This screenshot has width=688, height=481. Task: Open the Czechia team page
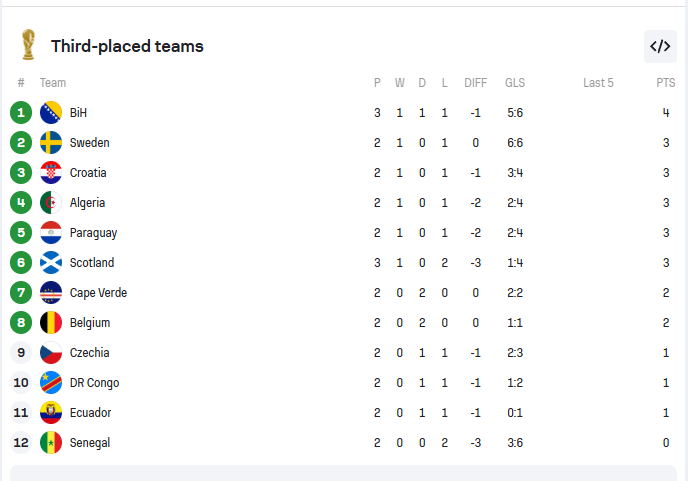[x=90, y=352]
